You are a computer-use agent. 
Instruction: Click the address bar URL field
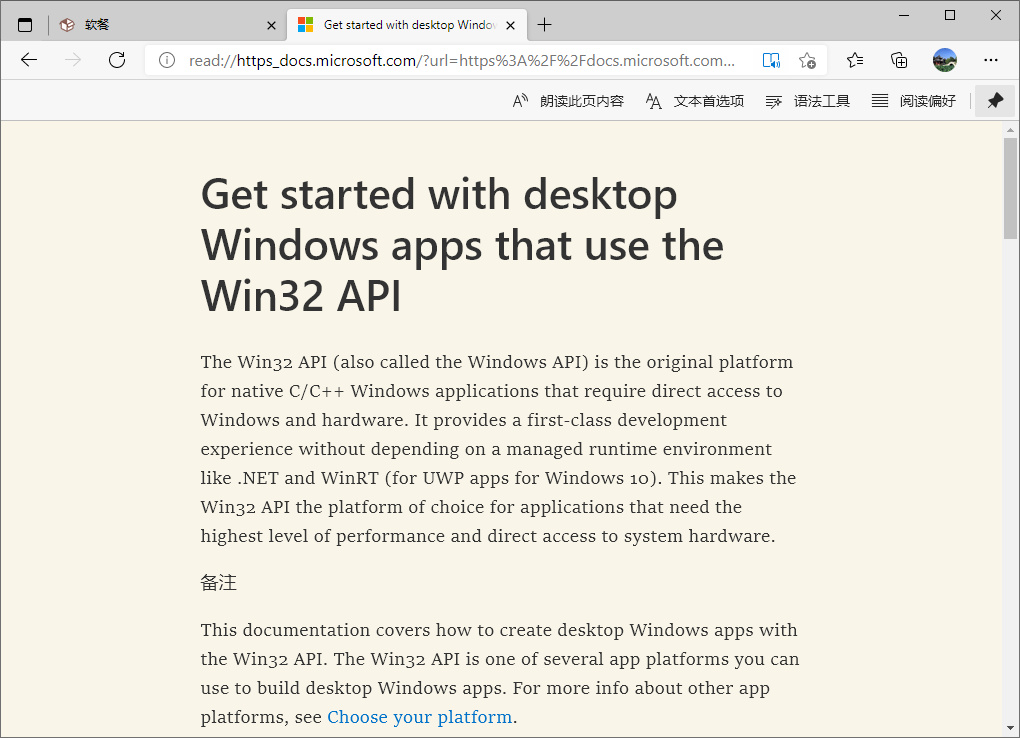(460, 60)
